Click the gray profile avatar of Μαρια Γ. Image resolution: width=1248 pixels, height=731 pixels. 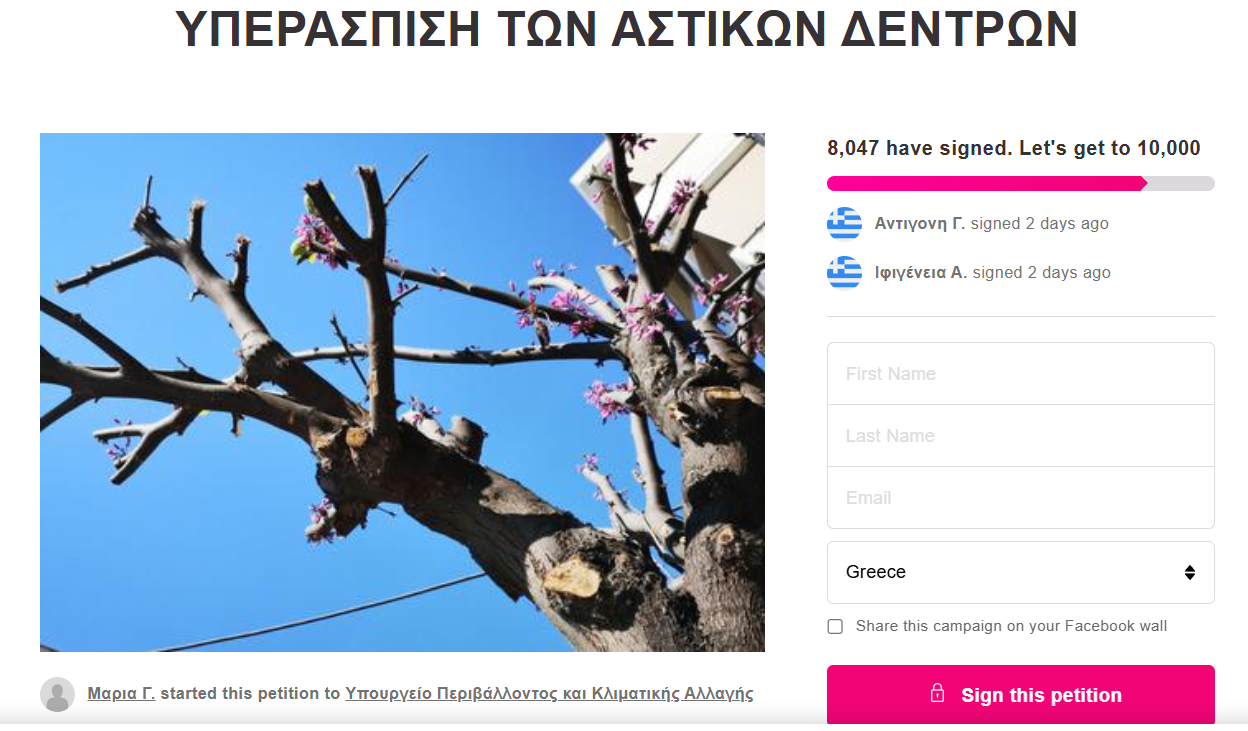[x=57, y=694]
